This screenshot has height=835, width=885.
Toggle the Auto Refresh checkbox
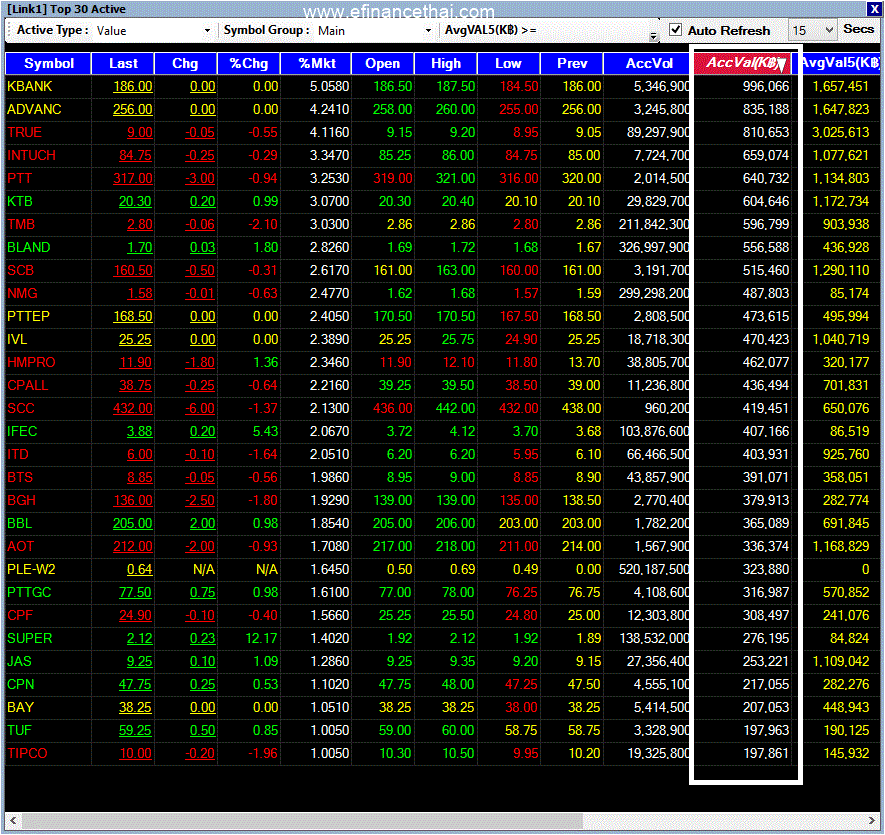[x=675, y=30]
